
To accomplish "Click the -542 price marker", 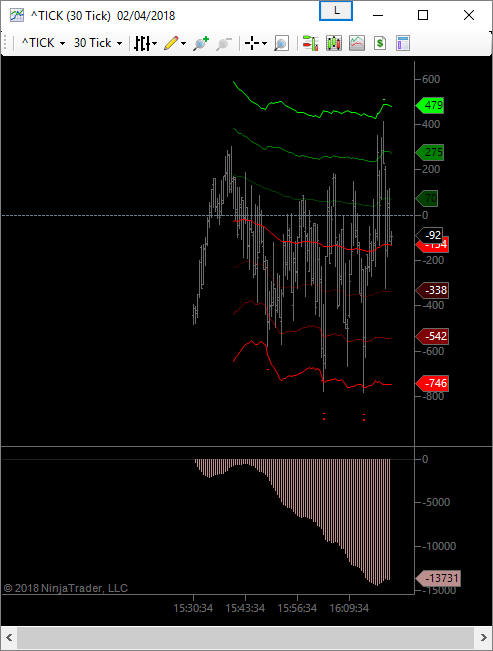I will coord(432,336).
